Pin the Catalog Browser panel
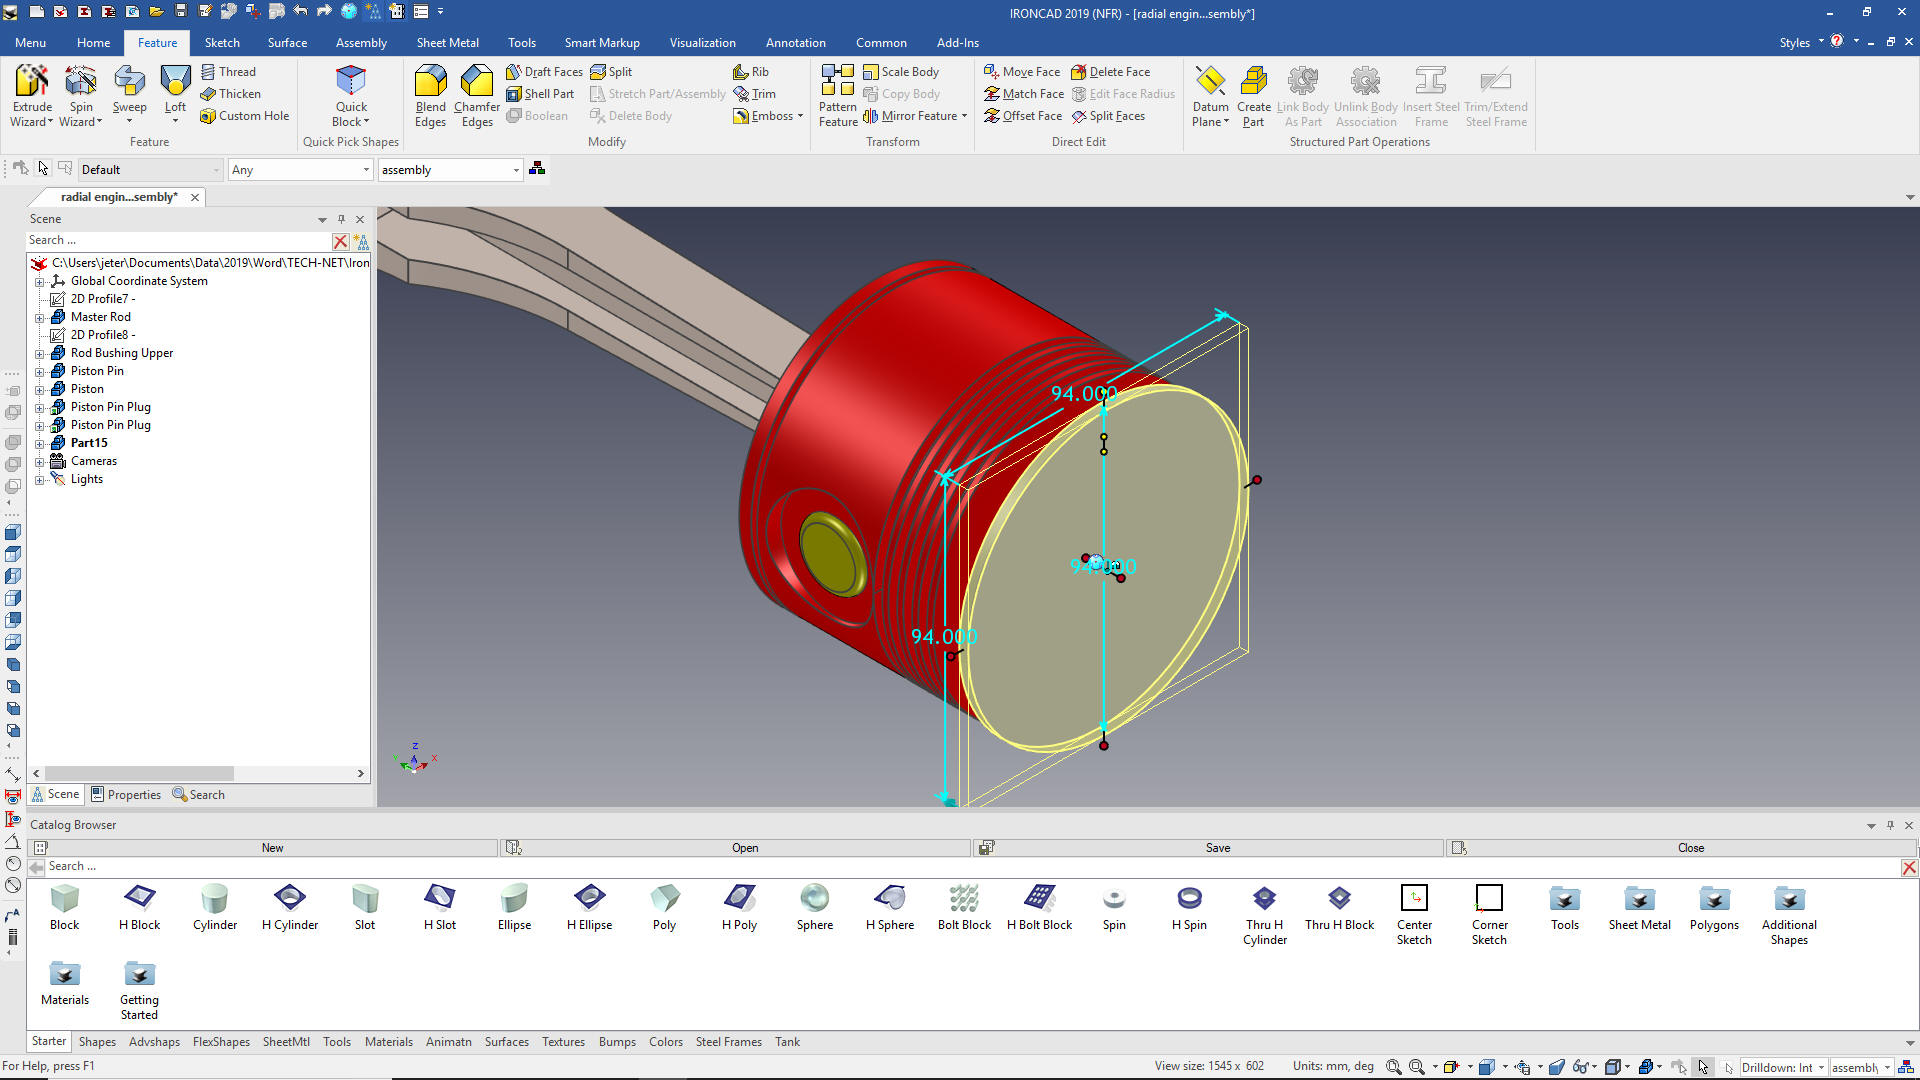This screenshot has height=1080, width=1920. click(x=1890, y=825)
